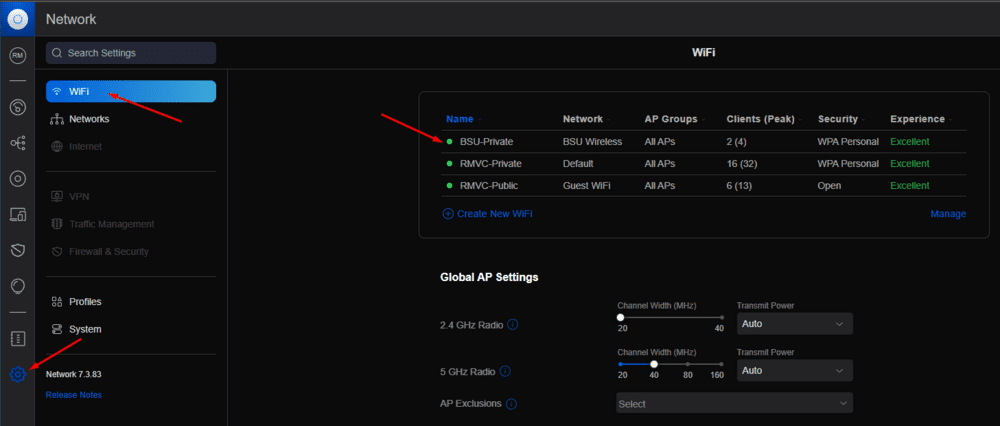Open the Release Notes link
The width and height of the screenshot is (1000, 426).
tap(74, 395)
